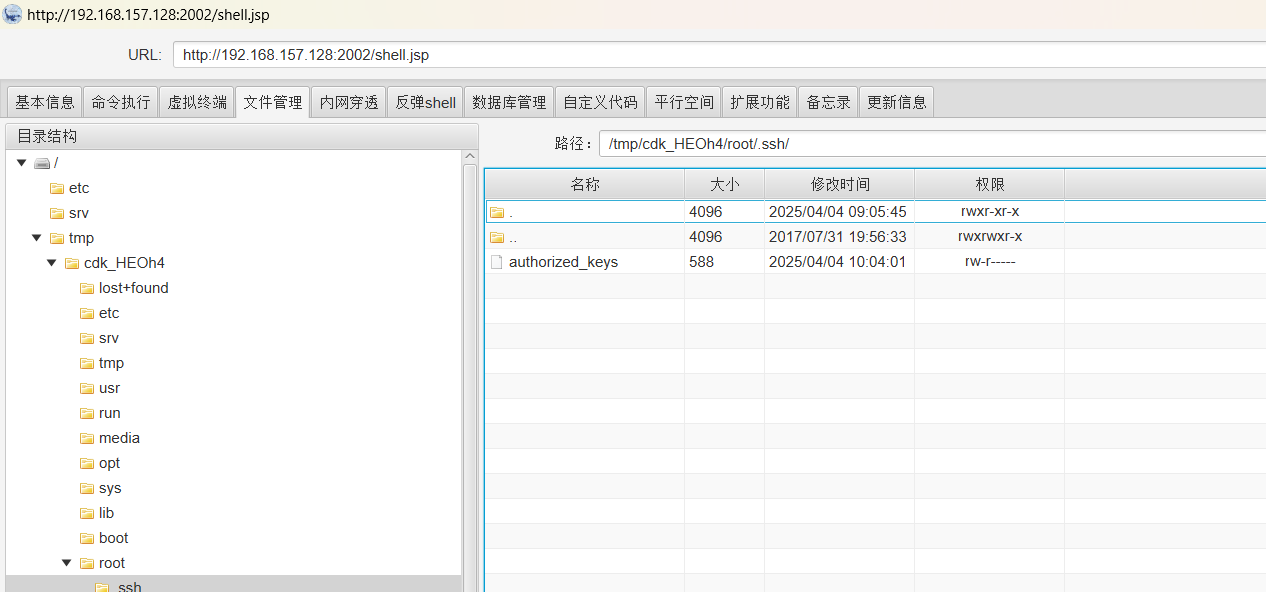The width and height of the screenshot is (1266, 592).
Task: Click the cdk_HEOh4 folder icon
Action: 72,263
